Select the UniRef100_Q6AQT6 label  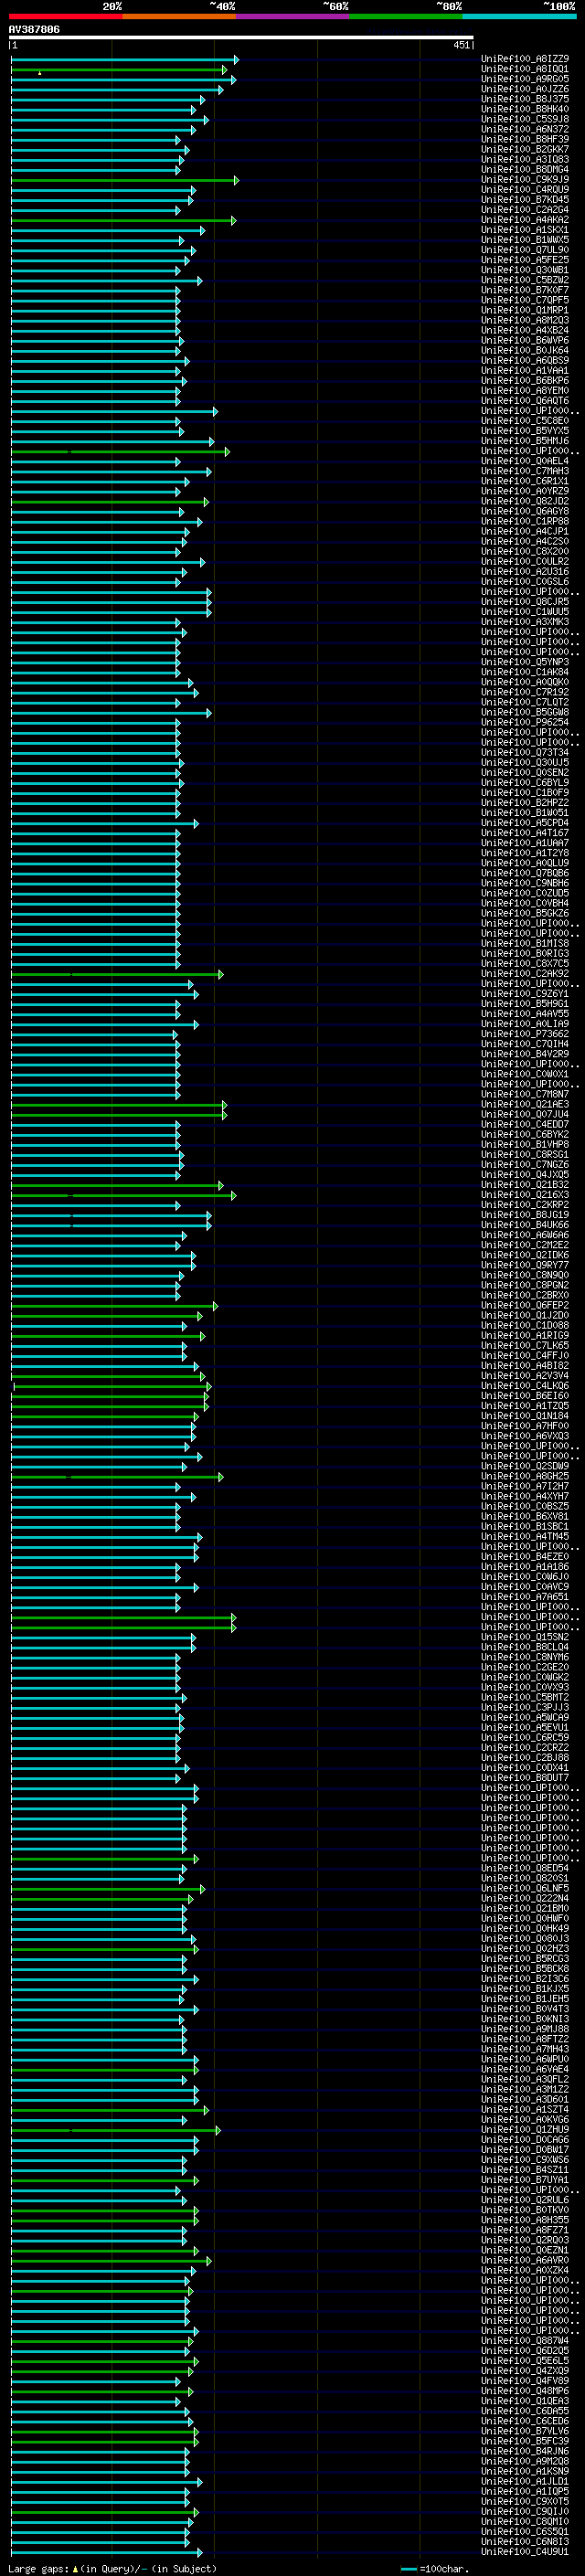click(x=525, y=401)
